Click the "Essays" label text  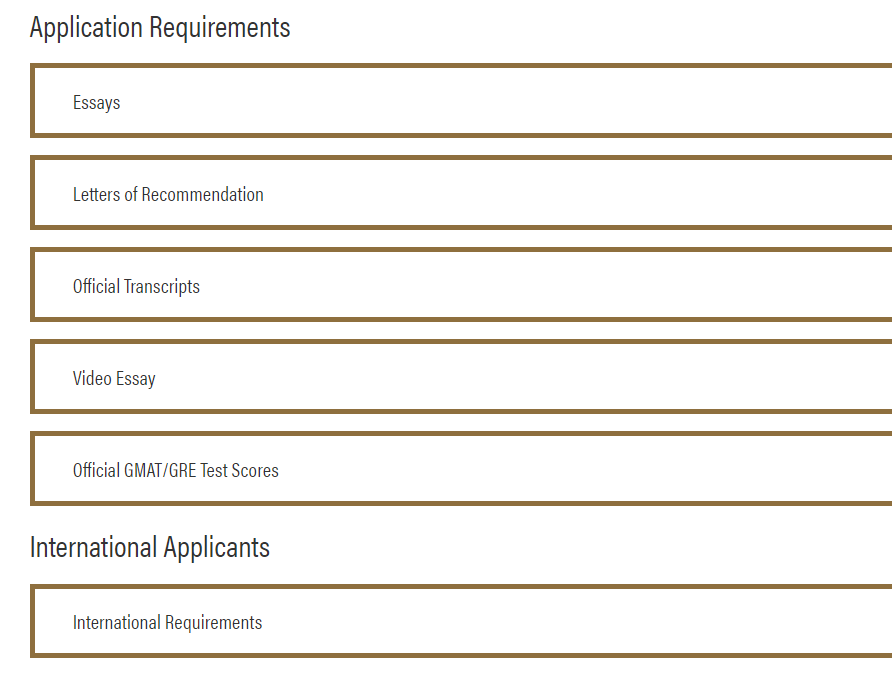point(96,102)
